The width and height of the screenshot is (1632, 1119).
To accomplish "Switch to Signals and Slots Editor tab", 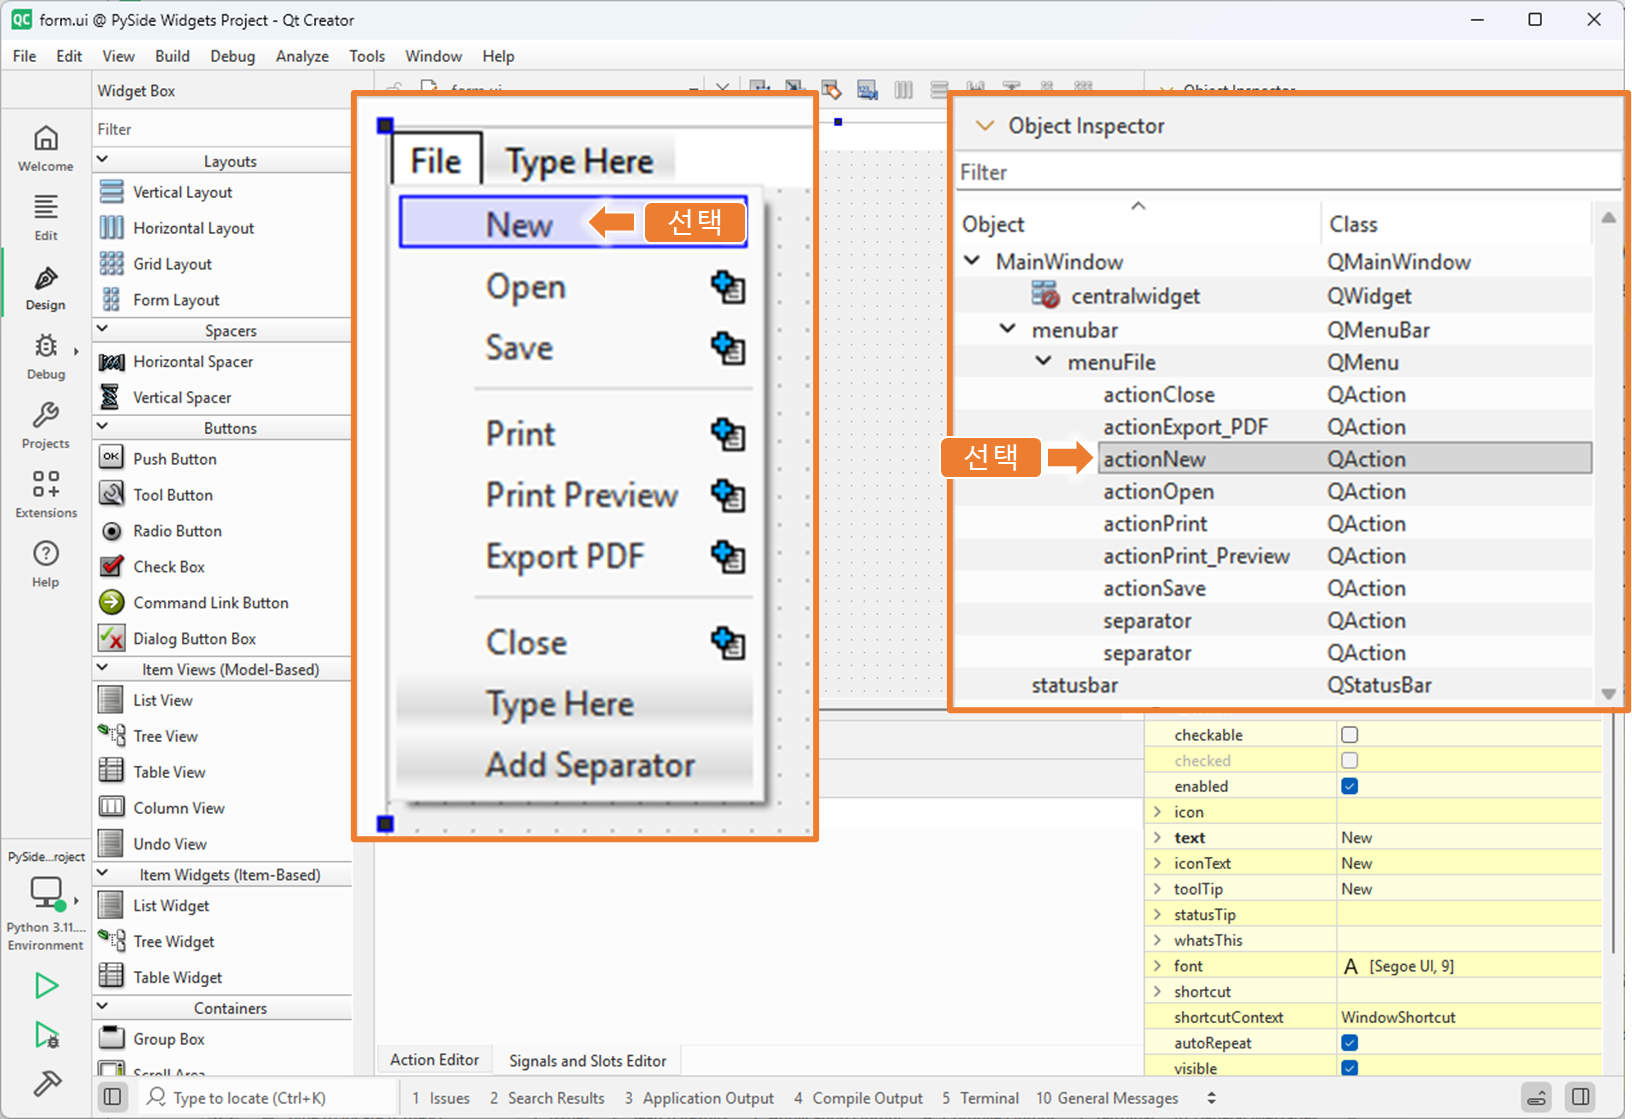I will point(587,1061).
